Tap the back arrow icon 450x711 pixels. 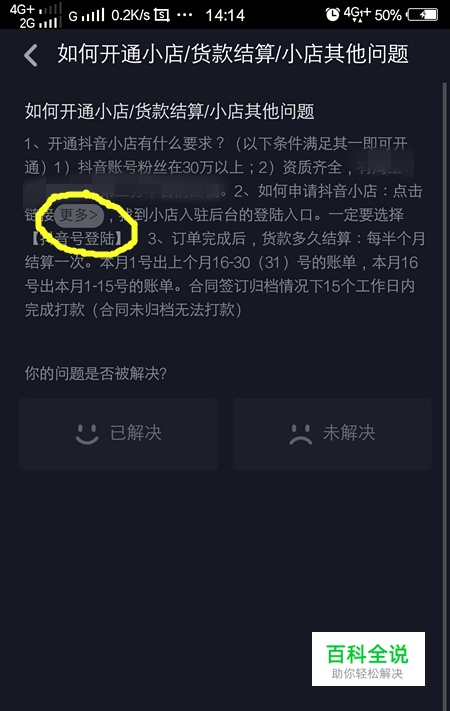(x=30, y=55)
